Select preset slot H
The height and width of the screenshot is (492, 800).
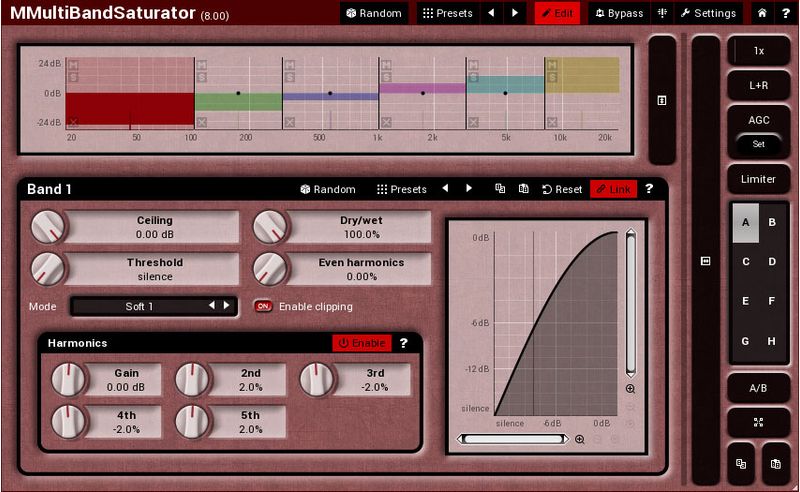click(772, 341)
